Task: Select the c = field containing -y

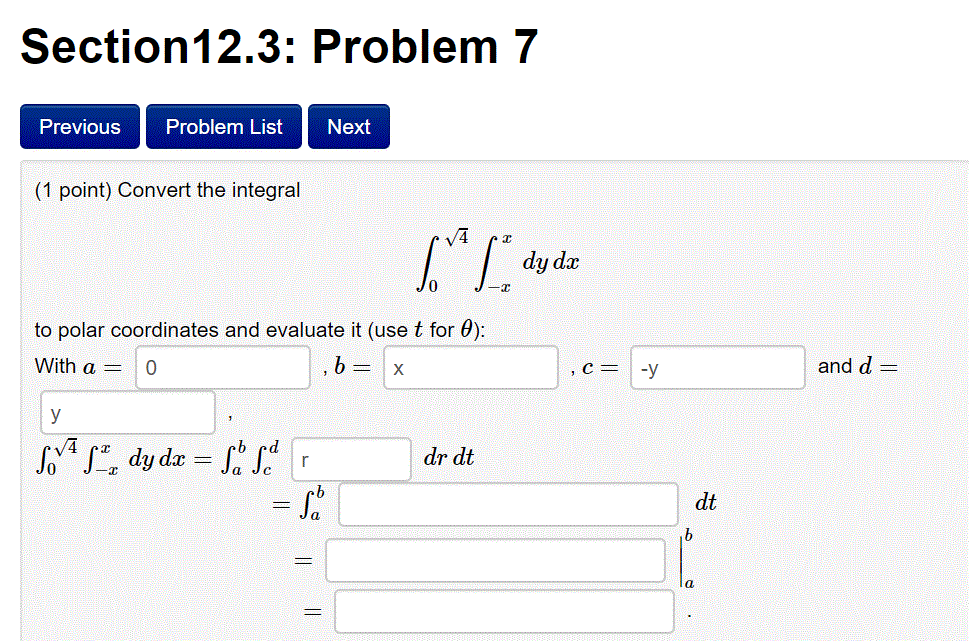Action: click(716, 367)
